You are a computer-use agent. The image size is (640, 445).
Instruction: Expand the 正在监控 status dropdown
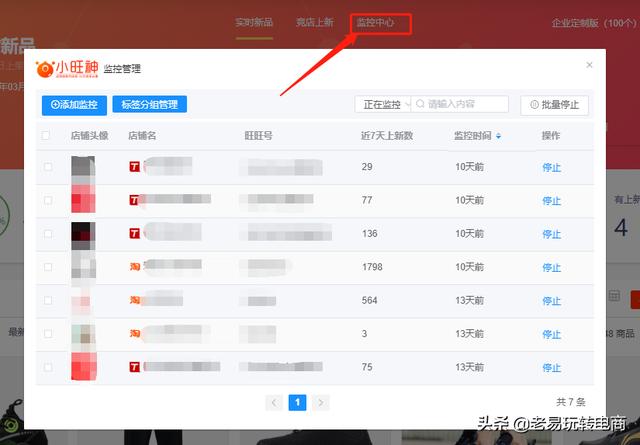click(x=382, y=105)
